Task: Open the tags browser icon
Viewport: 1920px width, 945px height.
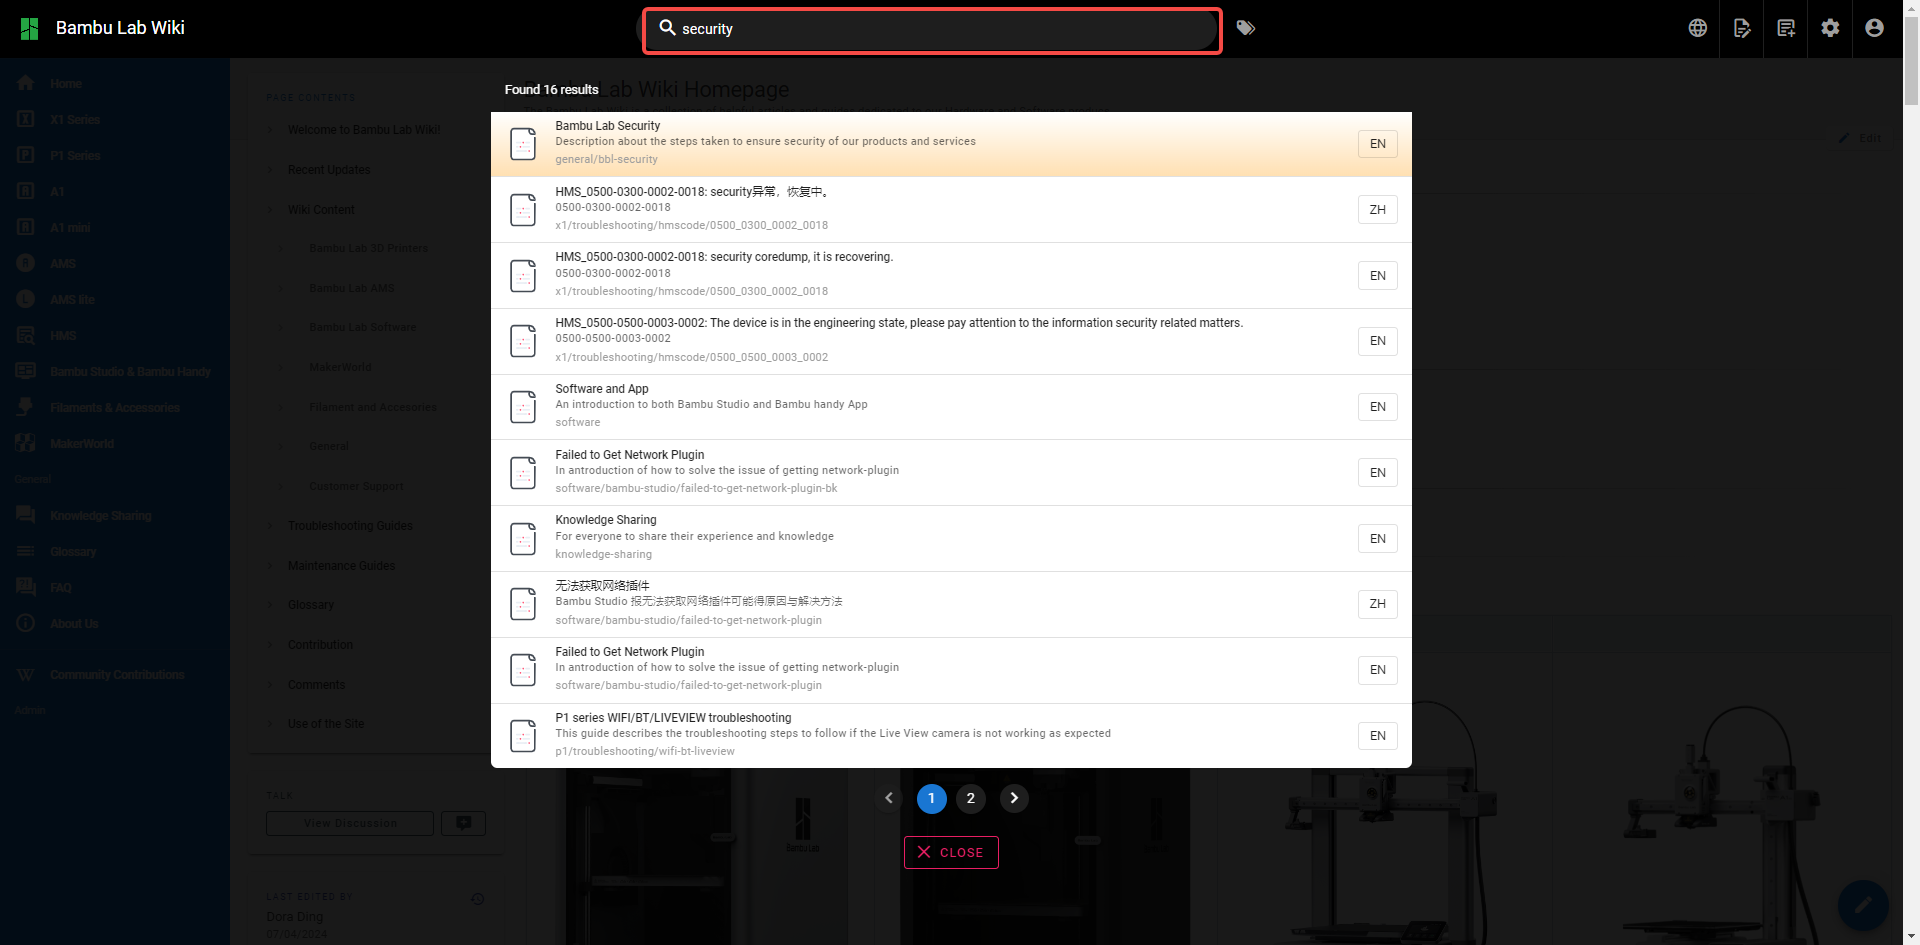Action: click(1246, 28)
